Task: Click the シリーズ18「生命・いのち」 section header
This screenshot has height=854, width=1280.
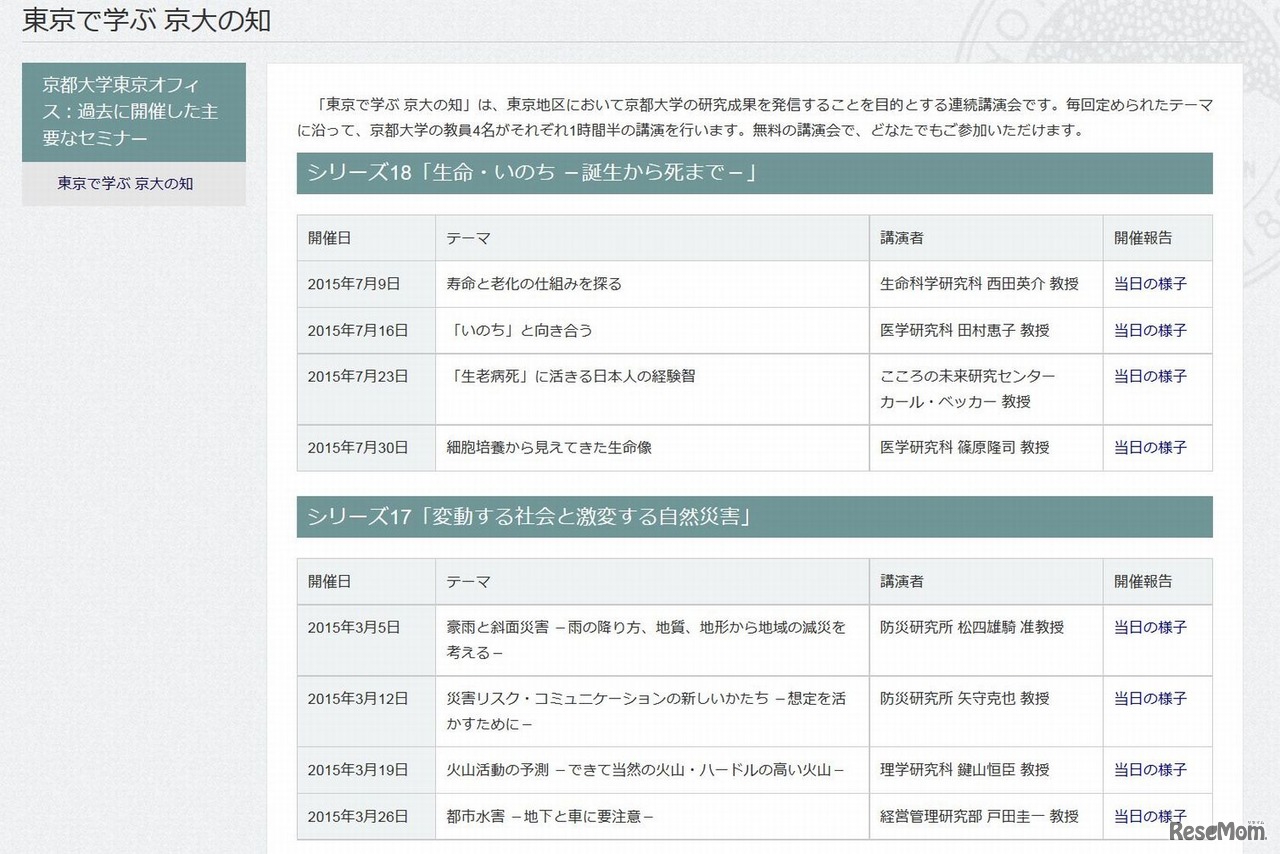Action: click(x=754, y=173)
